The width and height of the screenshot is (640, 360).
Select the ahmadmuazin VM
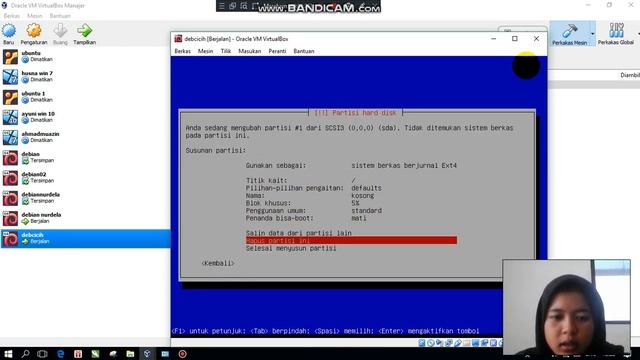[x=85, y=137]
